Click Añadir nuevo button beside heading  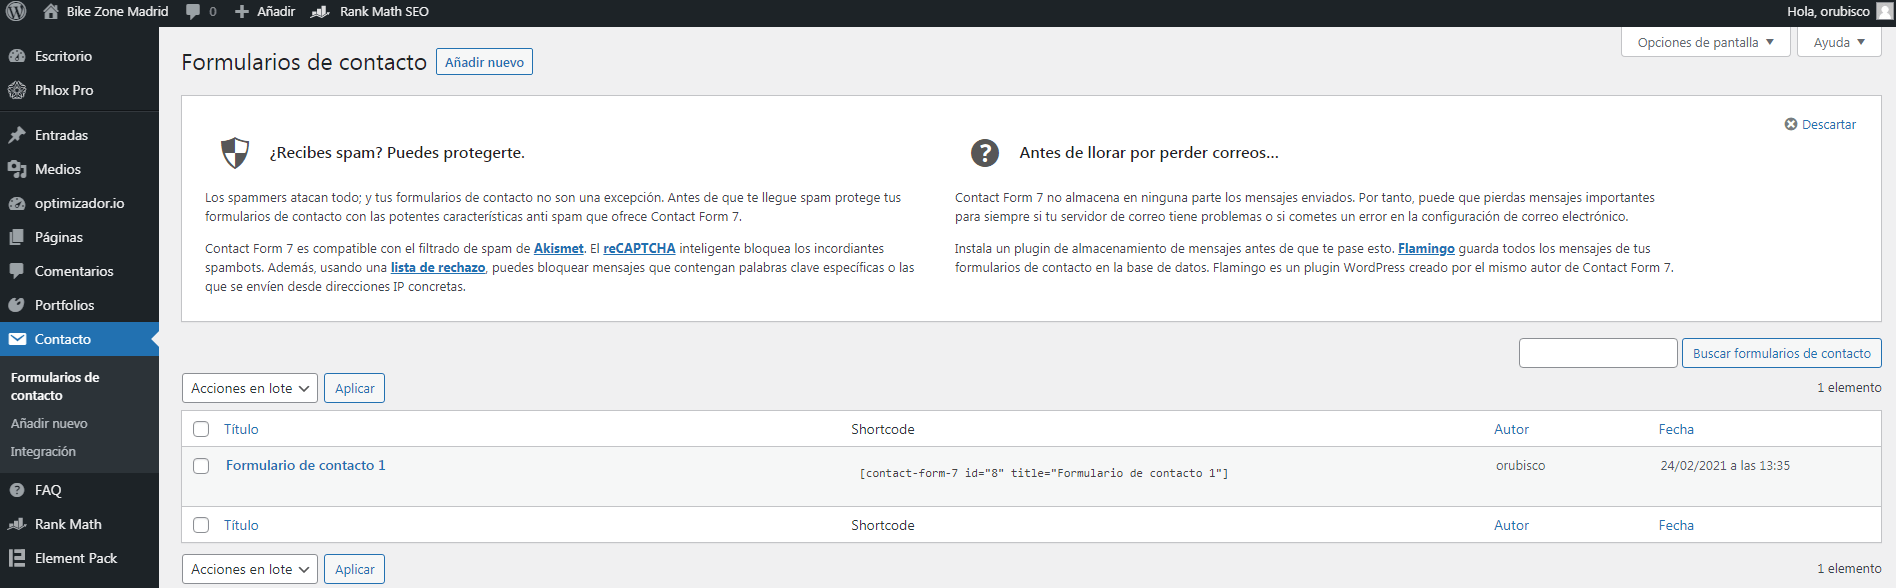[x=484, y=62]
